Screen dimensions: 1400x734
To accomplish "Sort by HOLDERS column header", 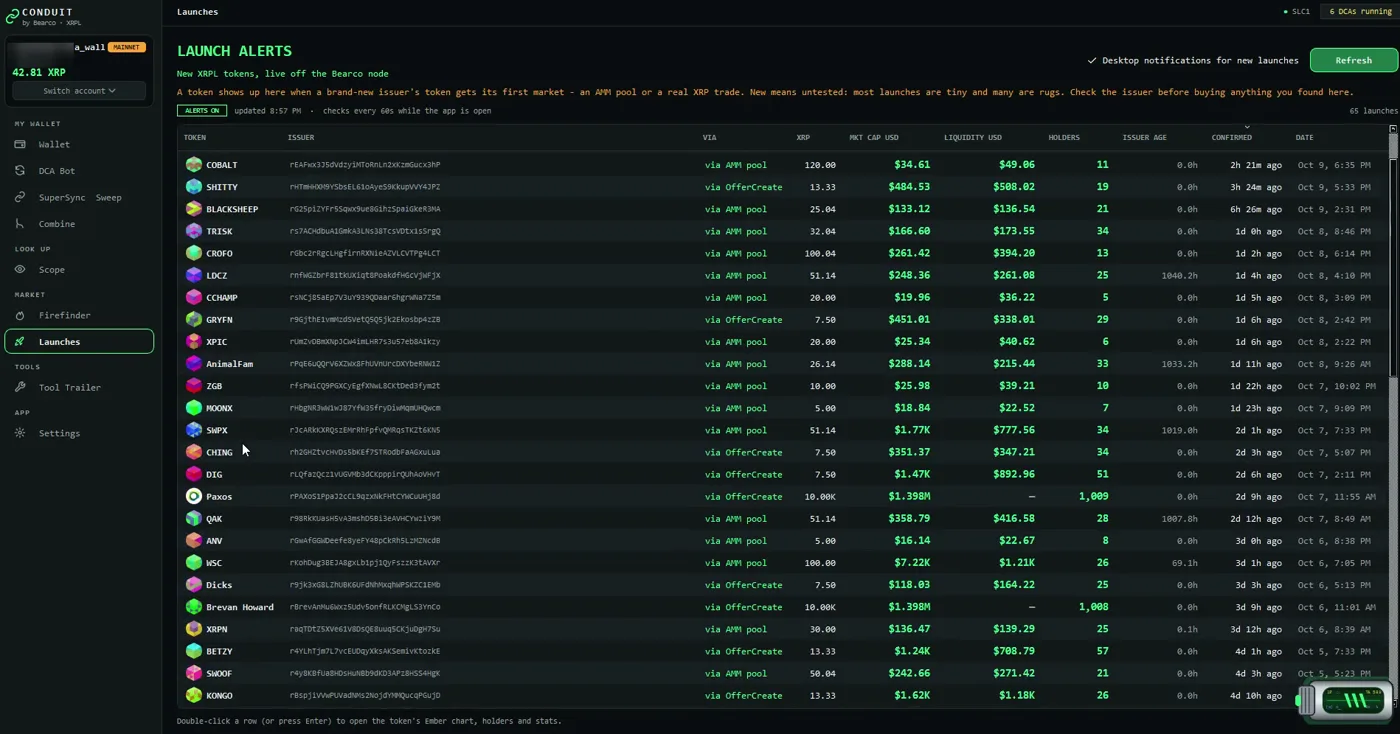I will [x=1064, y=137].
